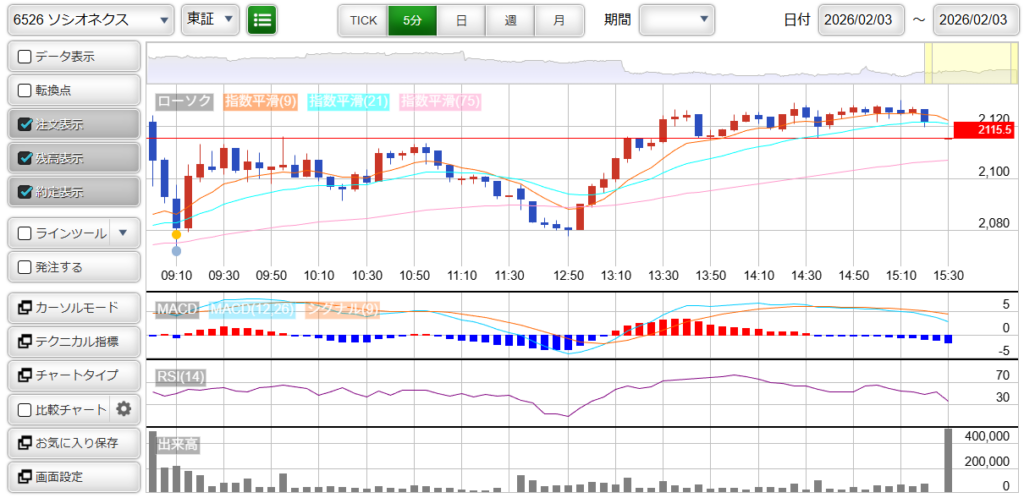Open the カーソルモード popup button
Screen dimensions: 1024x498
click(72, 307)
